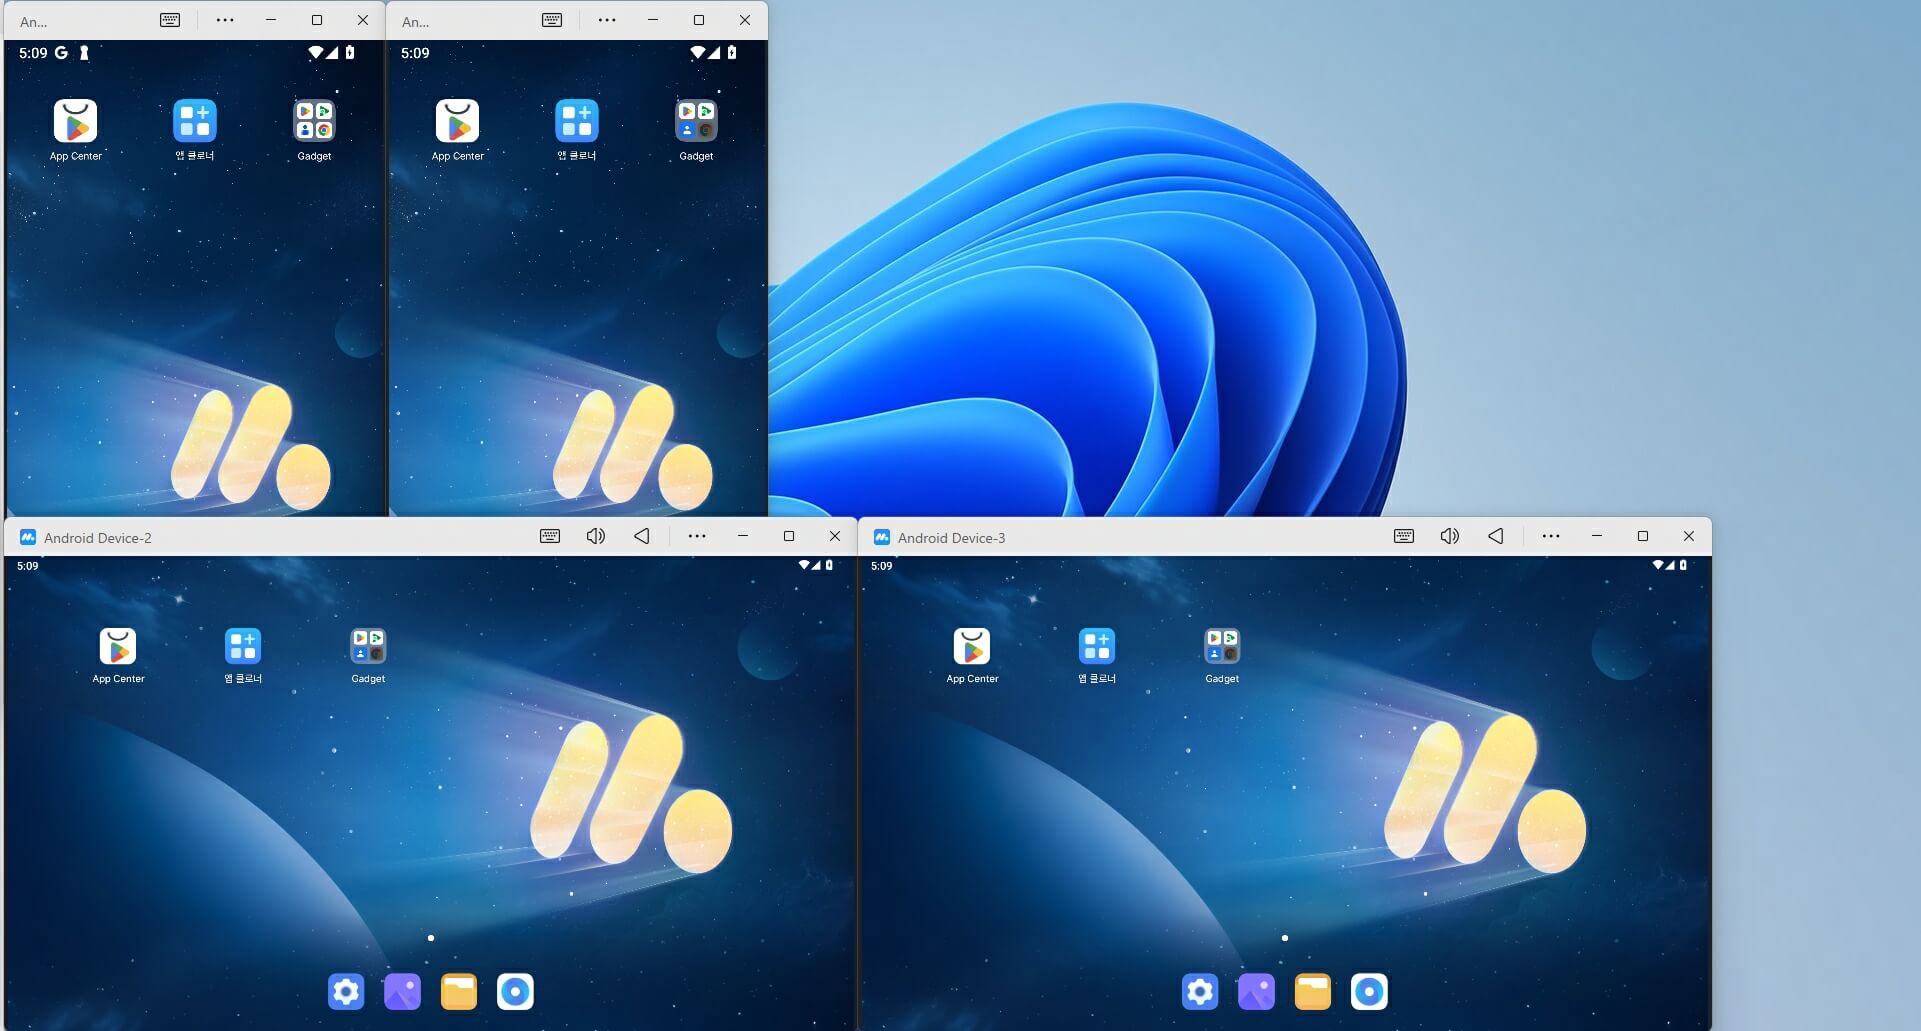Click Wi-Fi status icon in Android Device-2
Viewport: 1921px width, 1031px height.
pos(803,565)
